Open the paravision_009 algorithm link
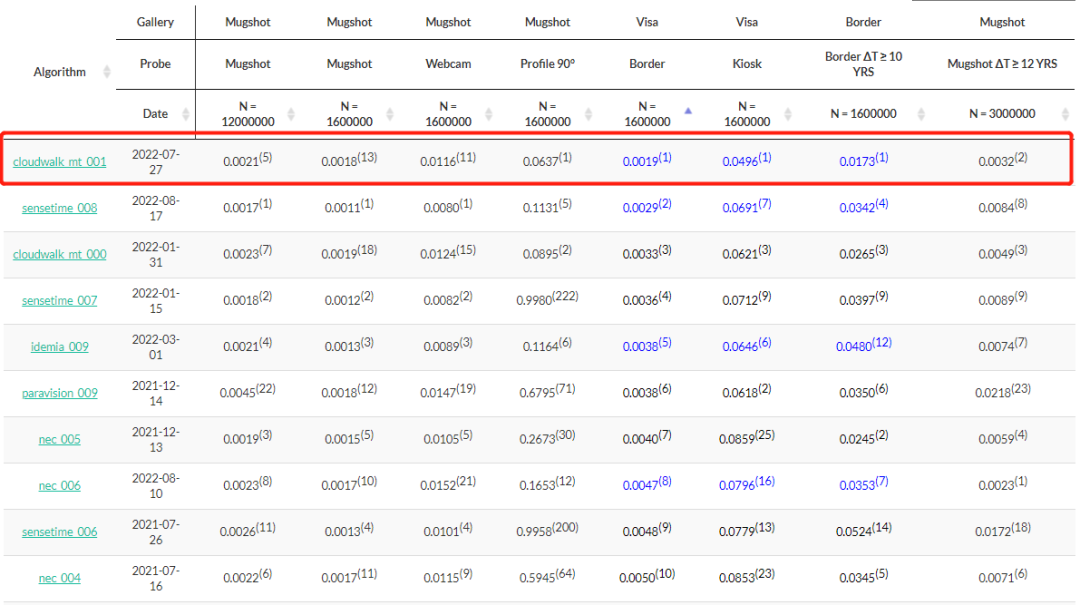 (59, 393)
